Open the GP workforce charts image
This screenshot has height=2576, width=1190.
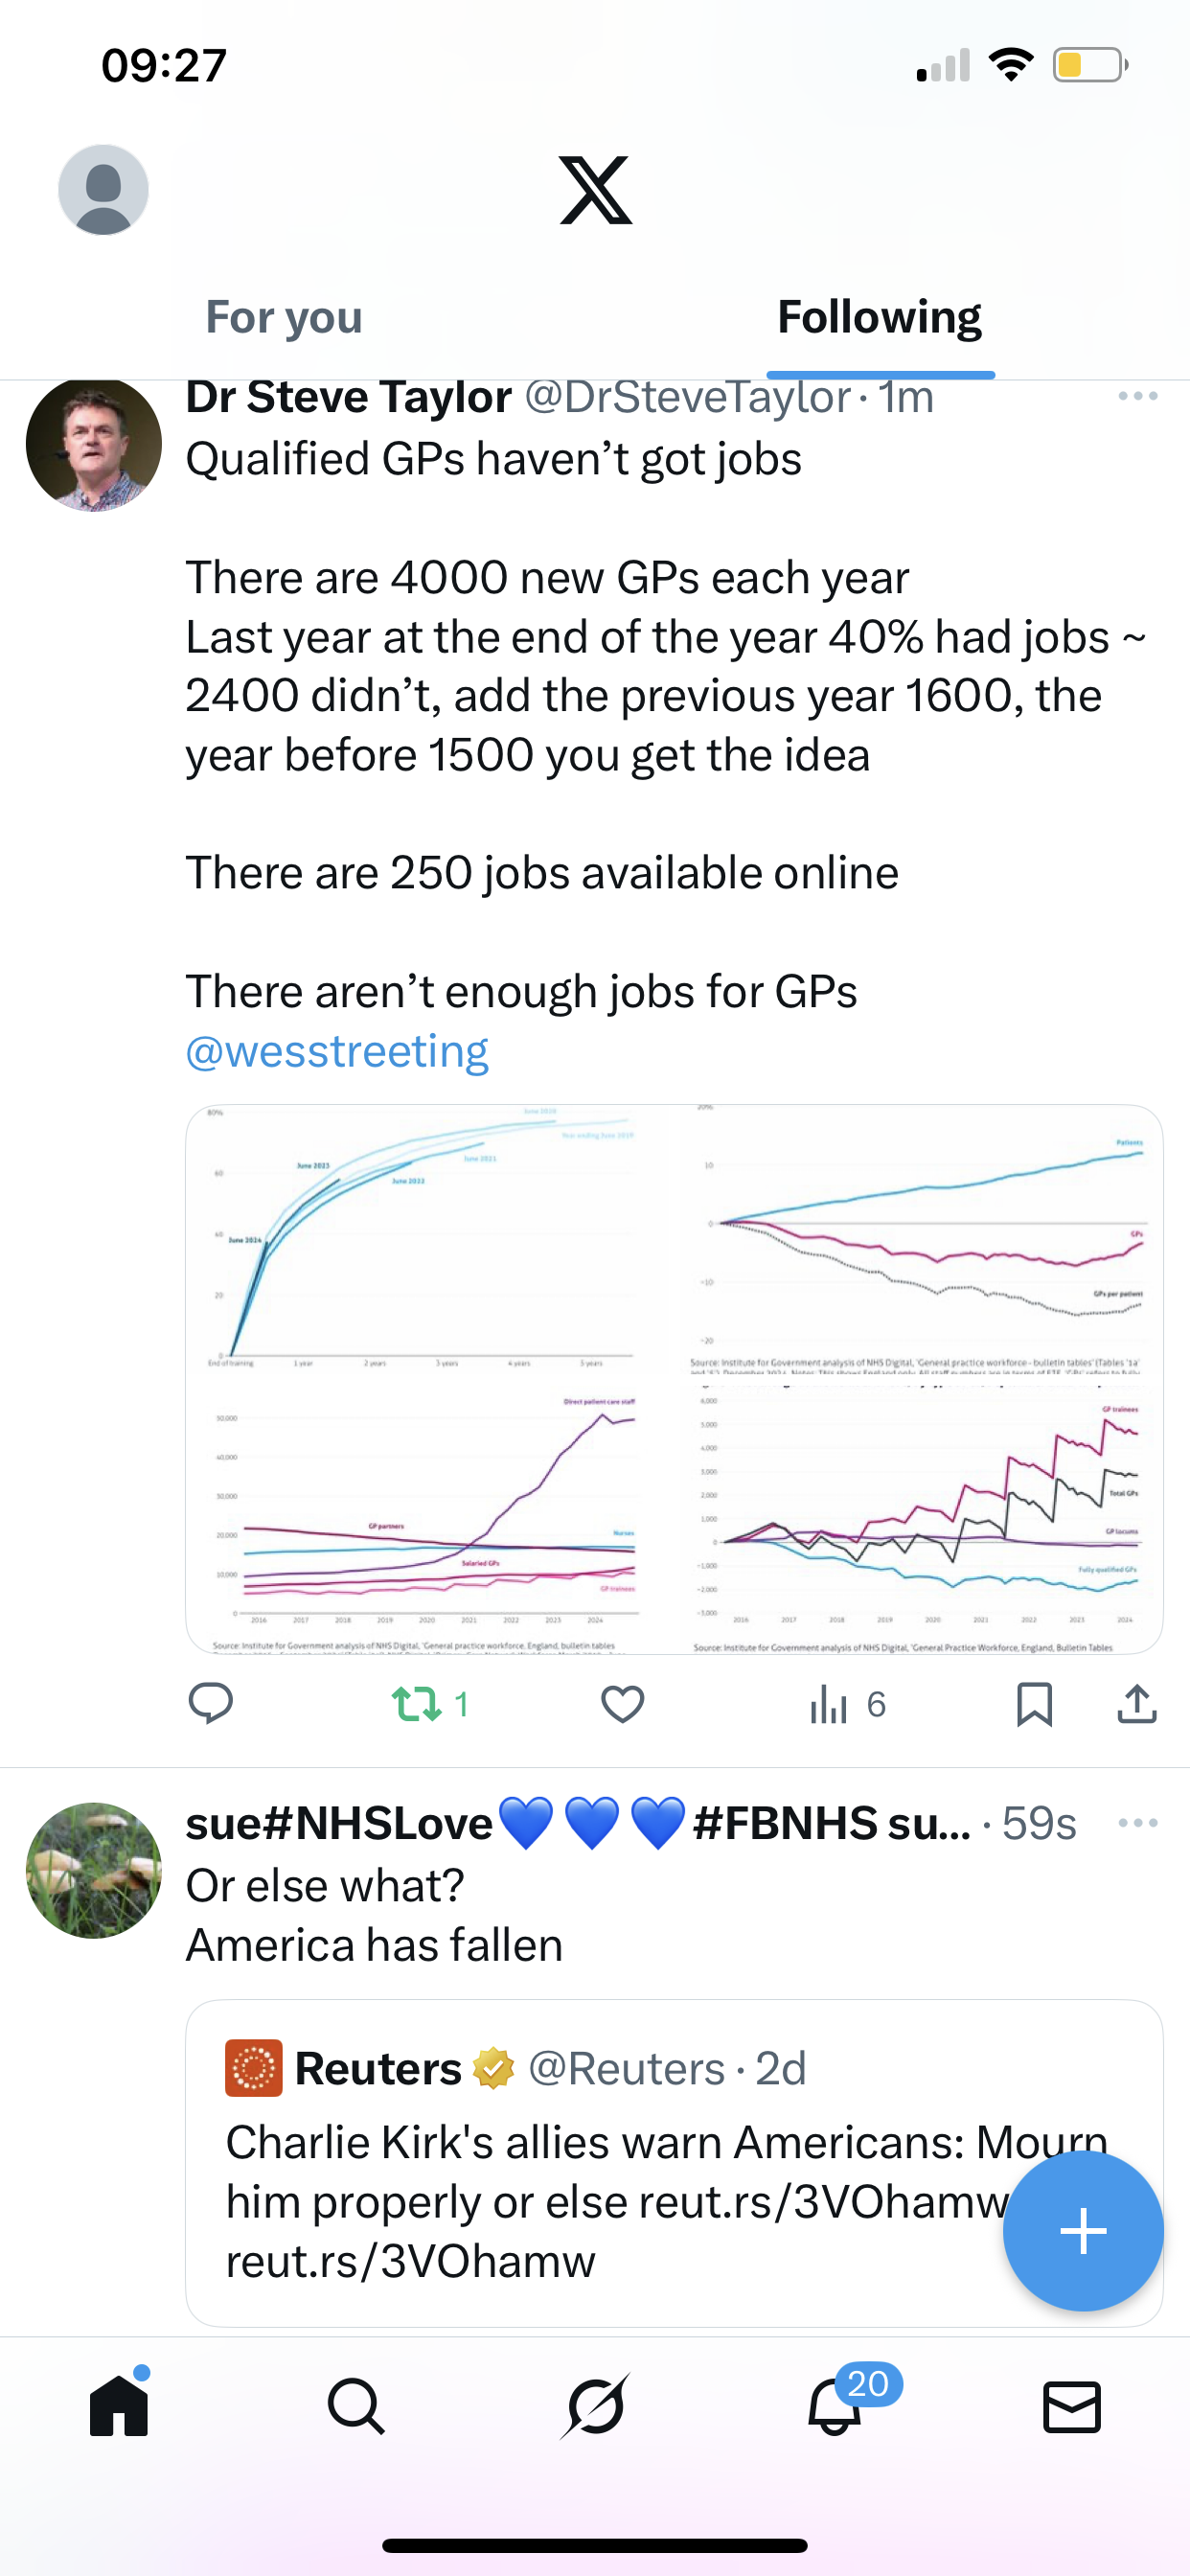coord(674,1378)
